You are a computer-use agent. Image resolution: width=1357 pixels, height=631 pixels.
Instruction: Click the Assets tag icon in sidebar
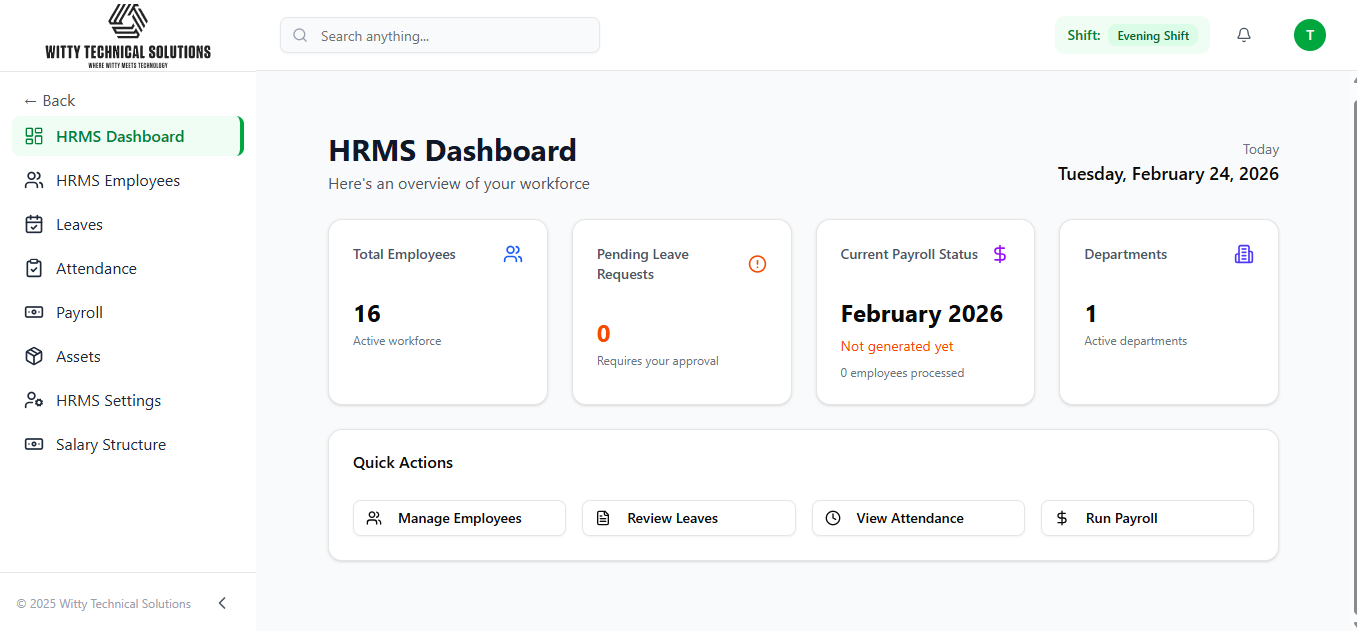coord(33,356)
